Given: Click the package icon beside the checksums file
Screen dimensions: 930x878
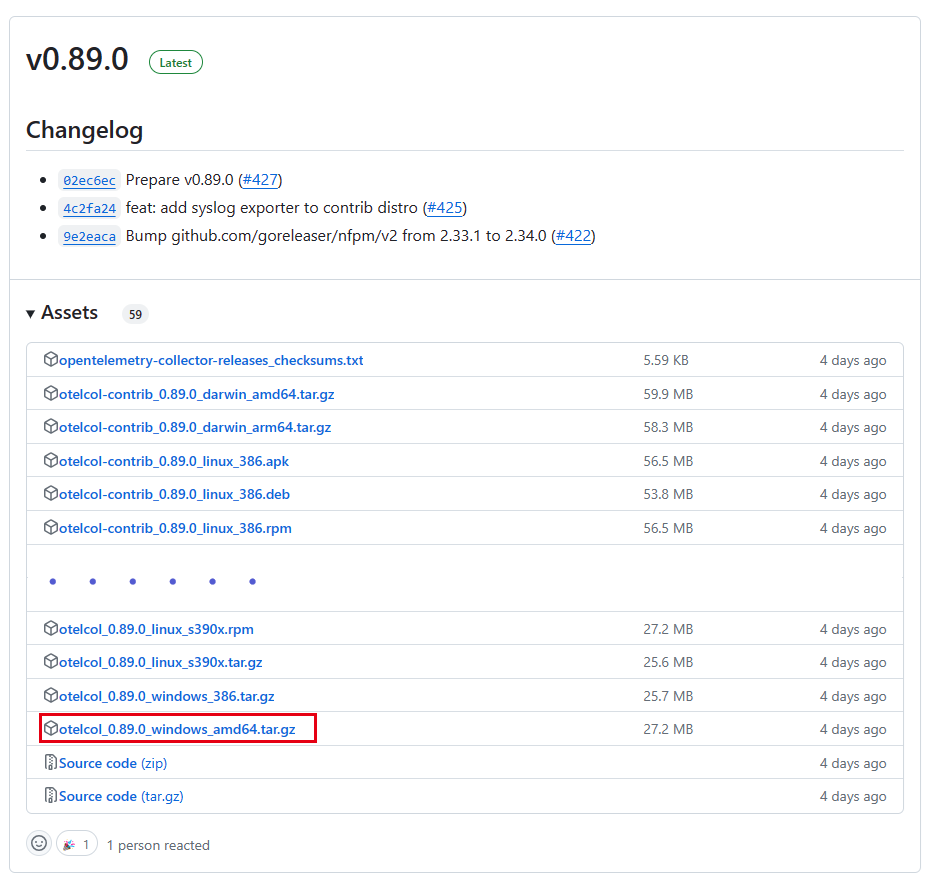Looking at the screenshot, I should 51,360.
